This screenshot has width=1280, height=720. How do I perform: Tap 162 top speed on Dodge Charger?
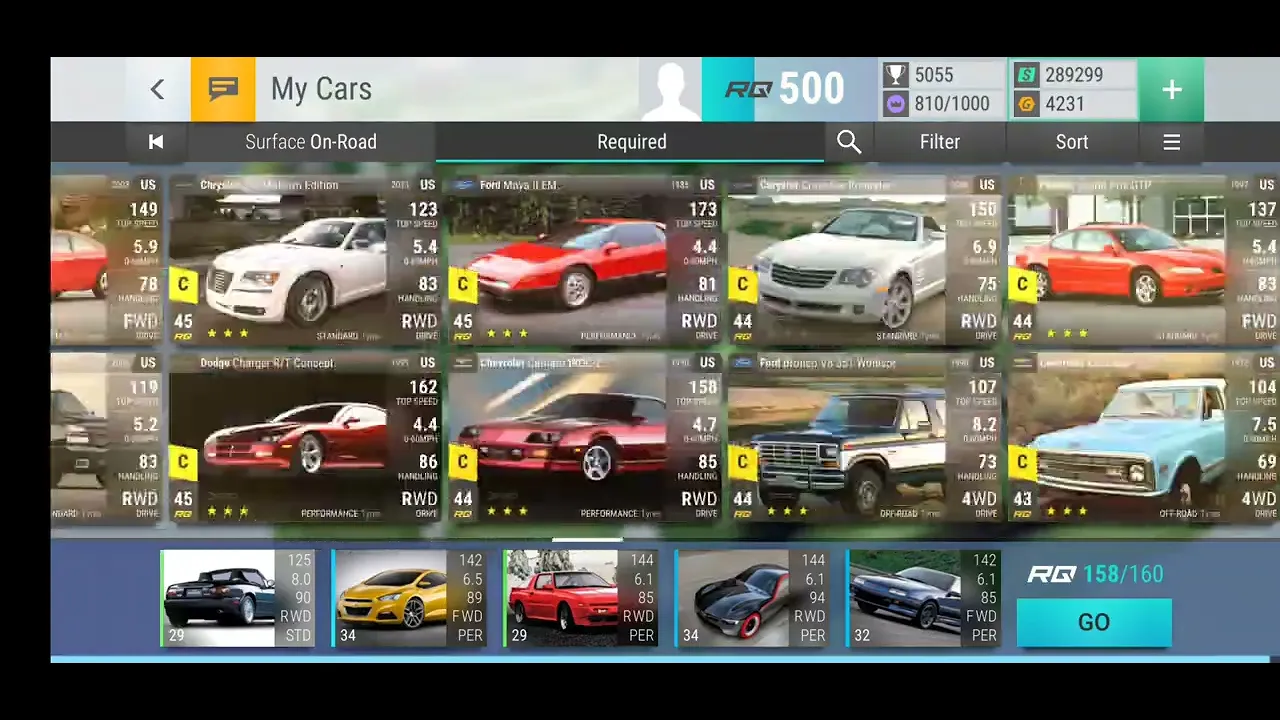click(422, 387)
